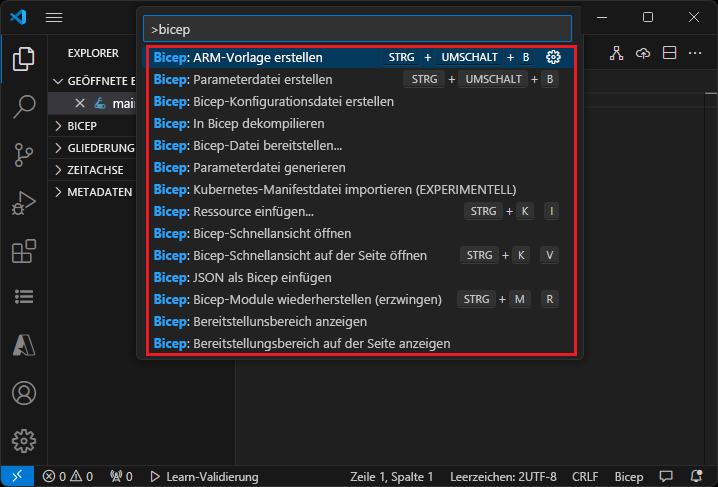Click the hamburger application menu
Viewport: 718px width, 487px height.
tap(54, 17)
